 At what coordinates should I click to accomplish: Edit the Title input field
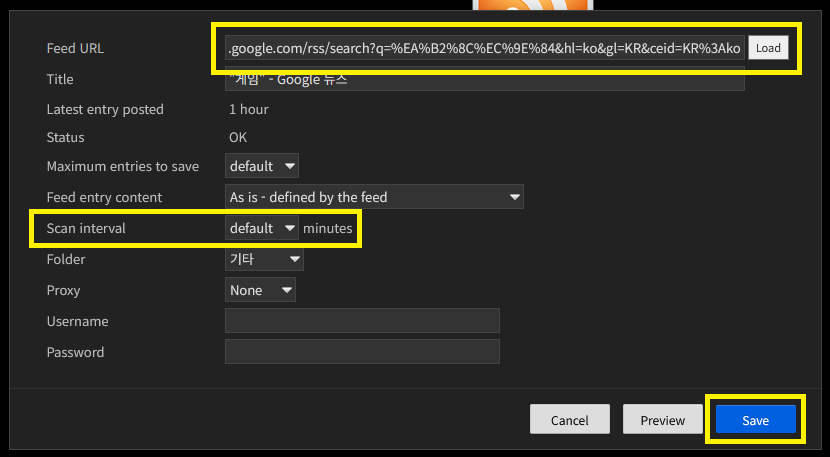485,79
